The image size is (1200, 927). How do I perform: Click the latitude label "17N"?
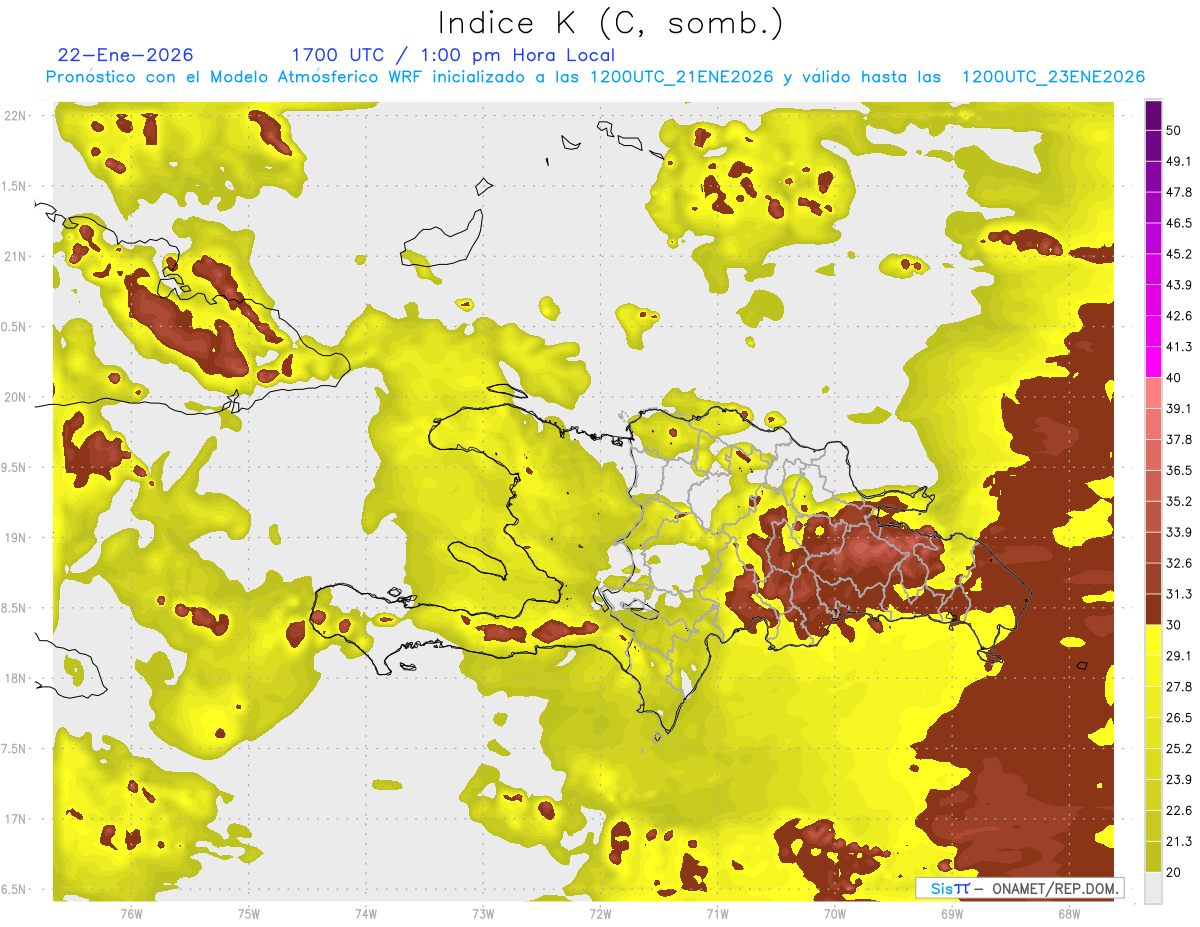(x=16, y=819)
